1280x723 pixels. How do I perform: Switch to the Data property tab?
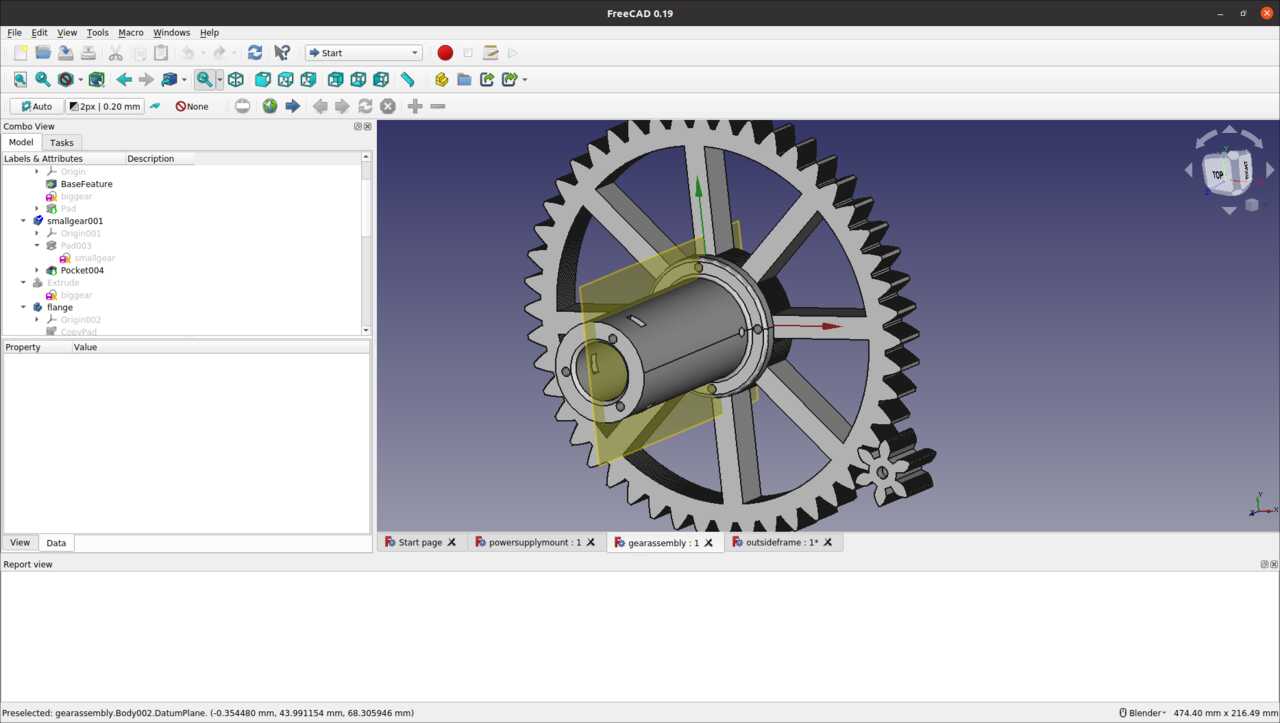pyautogui.click(x=56, y=543)
